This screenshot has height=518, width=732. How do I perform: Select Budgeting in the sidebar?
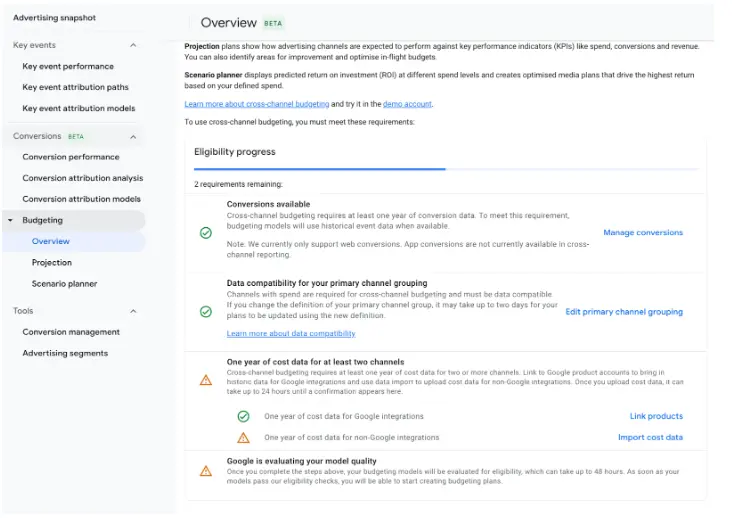(x=75, y=220)
